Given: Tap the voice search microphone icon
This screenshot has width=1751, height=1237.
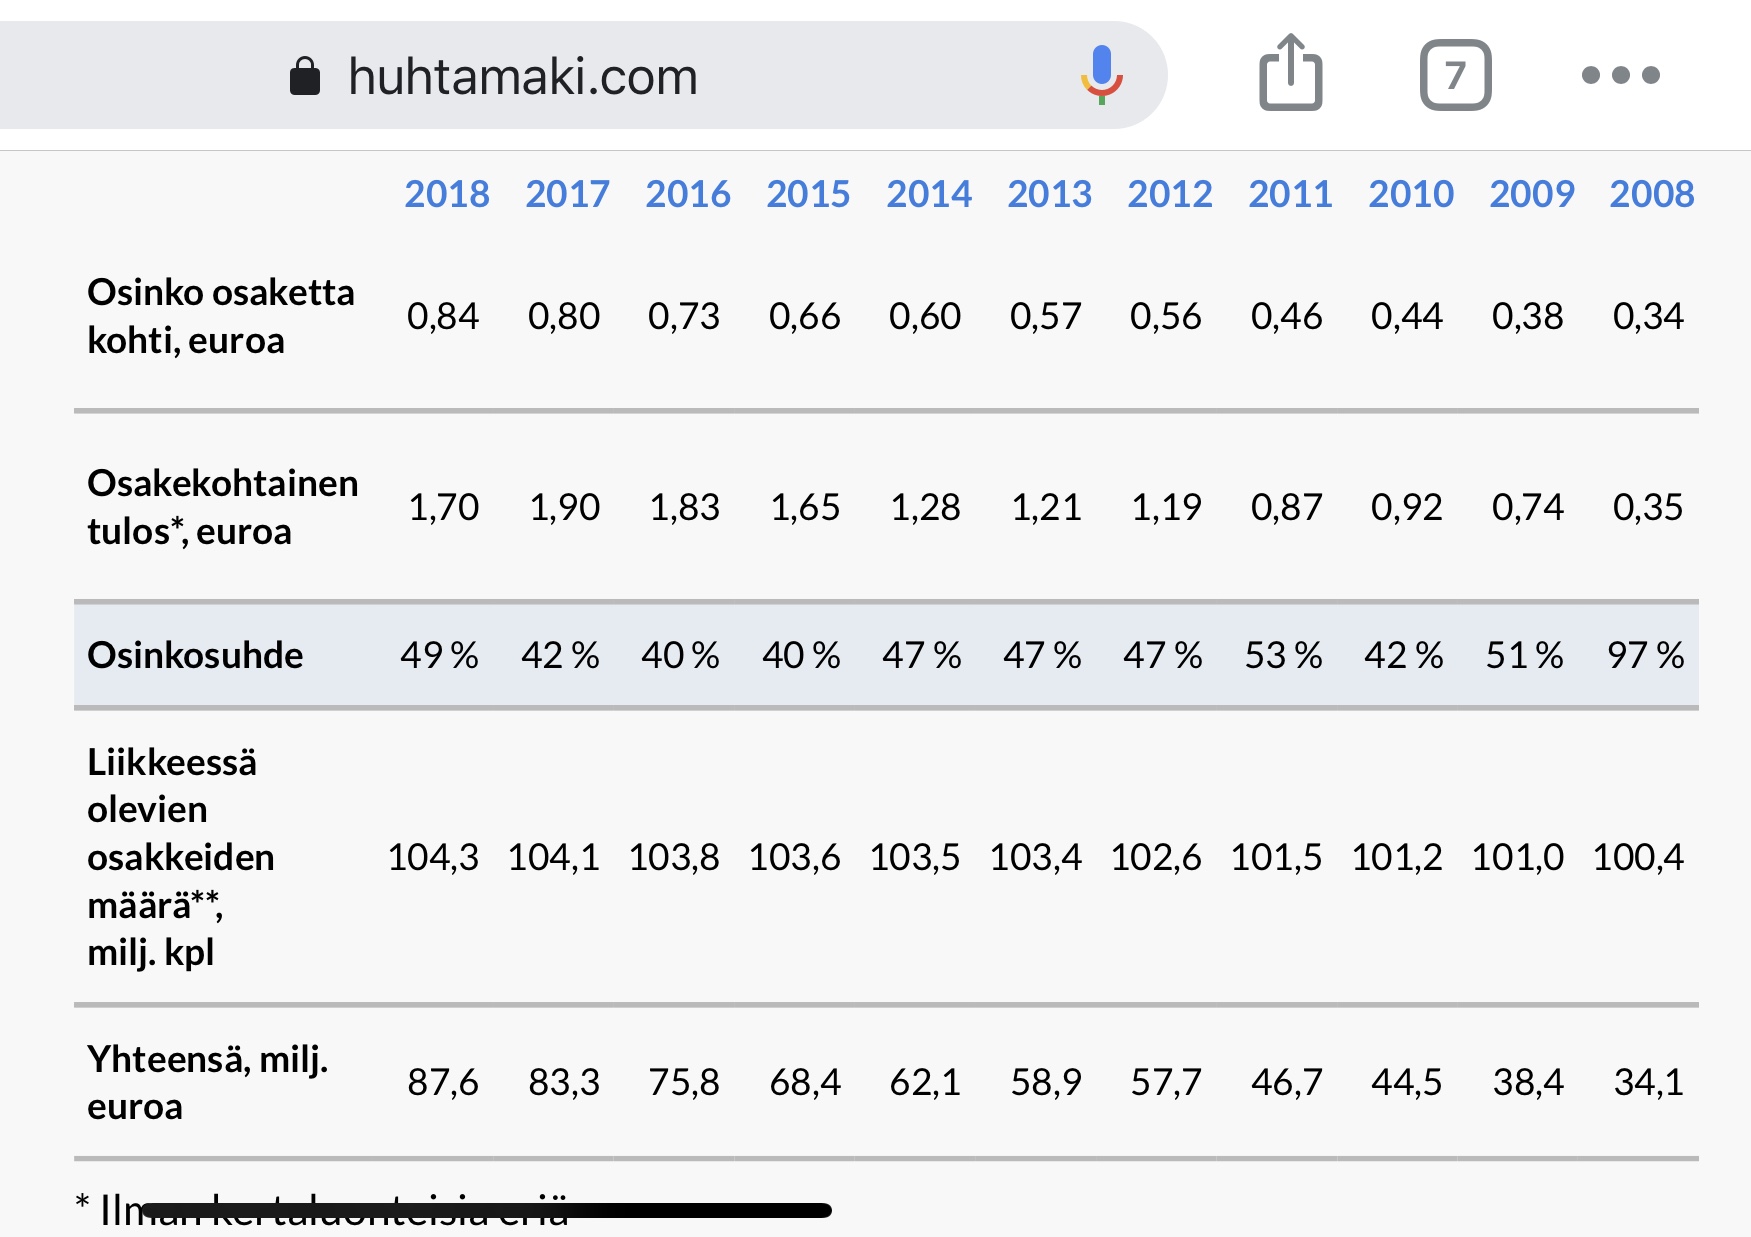Looking at the screenshot, I should [x=1101, y=75].
